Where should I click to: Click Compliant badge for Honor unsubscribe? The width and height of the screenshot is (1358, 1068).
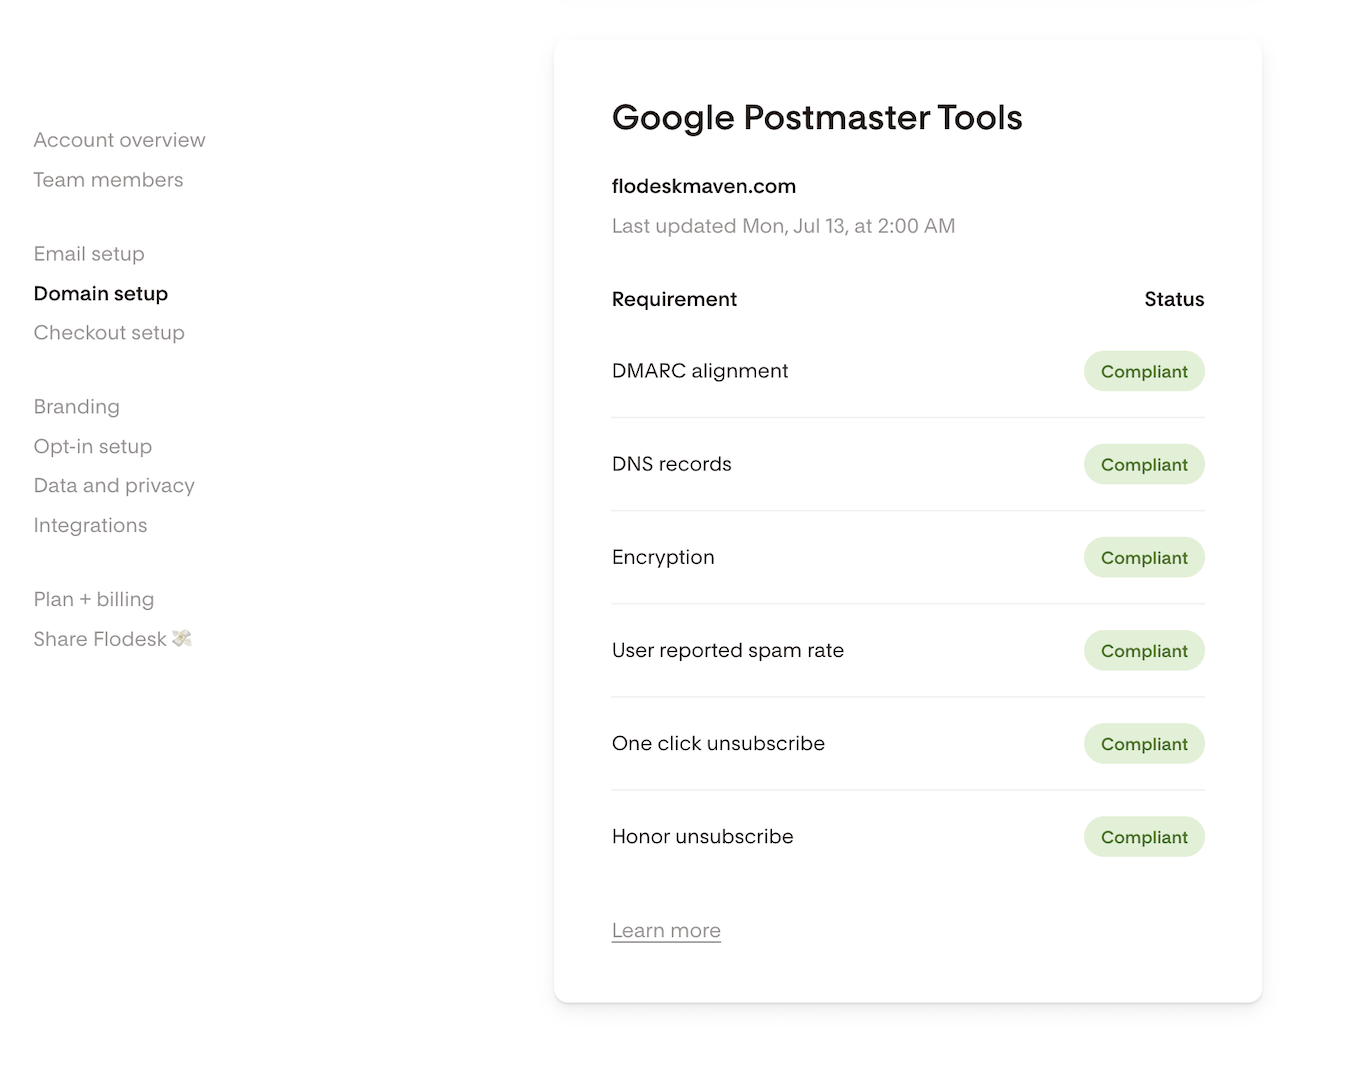1144,836
